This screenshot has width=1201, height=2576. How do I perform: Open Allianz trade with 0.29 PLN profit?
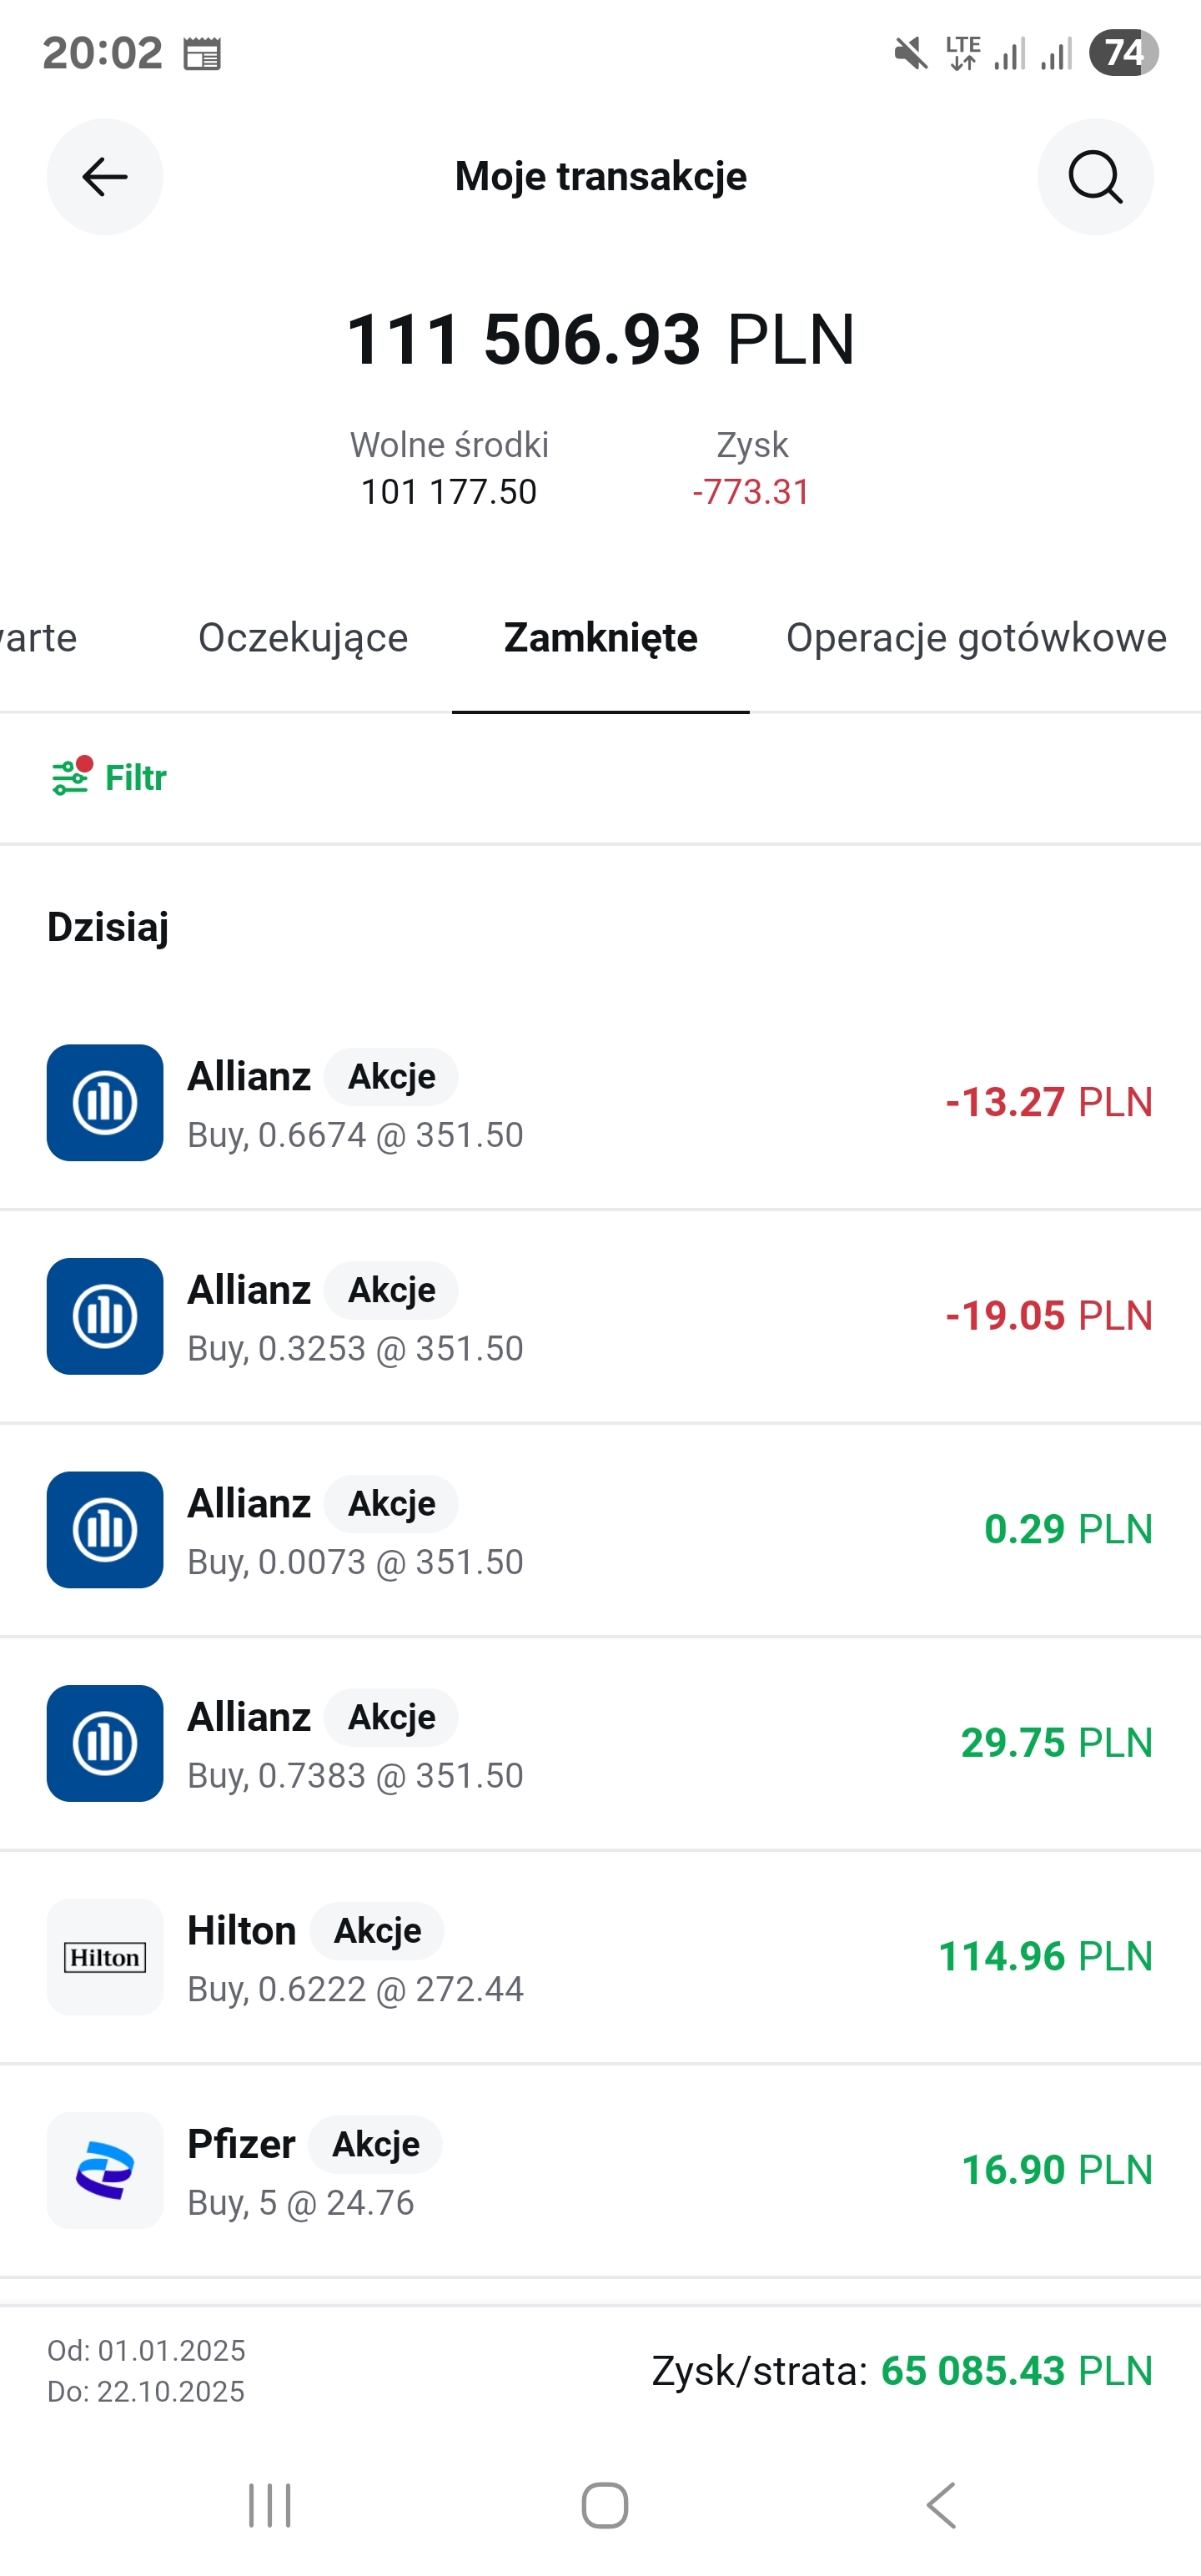(x=600, y=1530)
